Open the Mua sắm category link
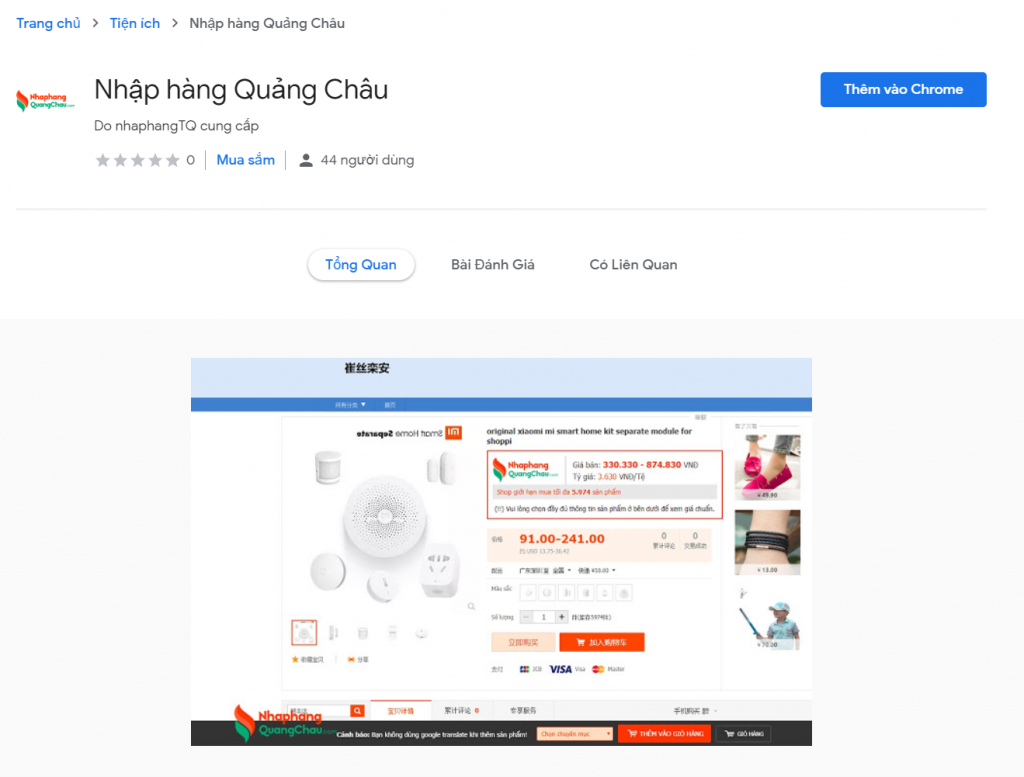 246,160
